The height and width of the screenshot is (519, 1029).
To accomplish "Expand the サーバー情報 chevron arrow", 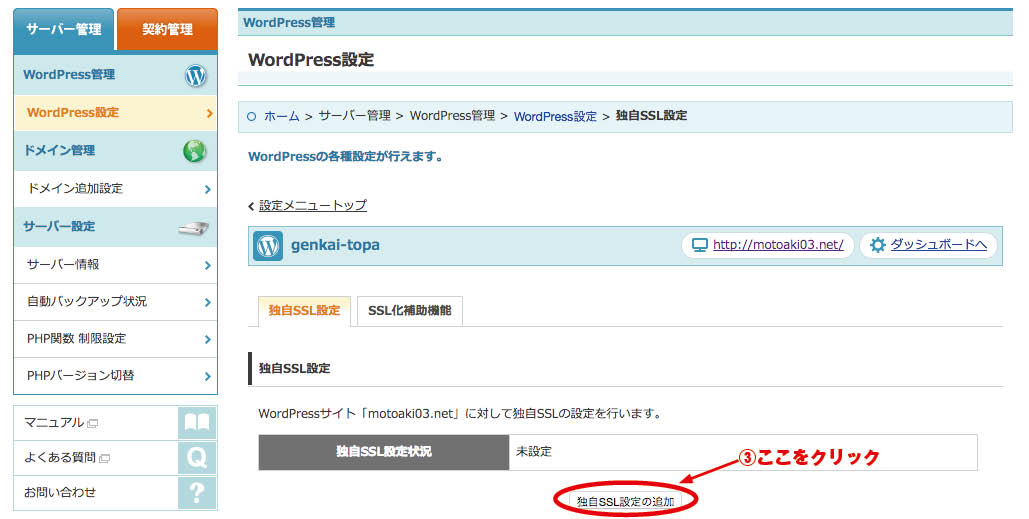I will click(208, 265).
